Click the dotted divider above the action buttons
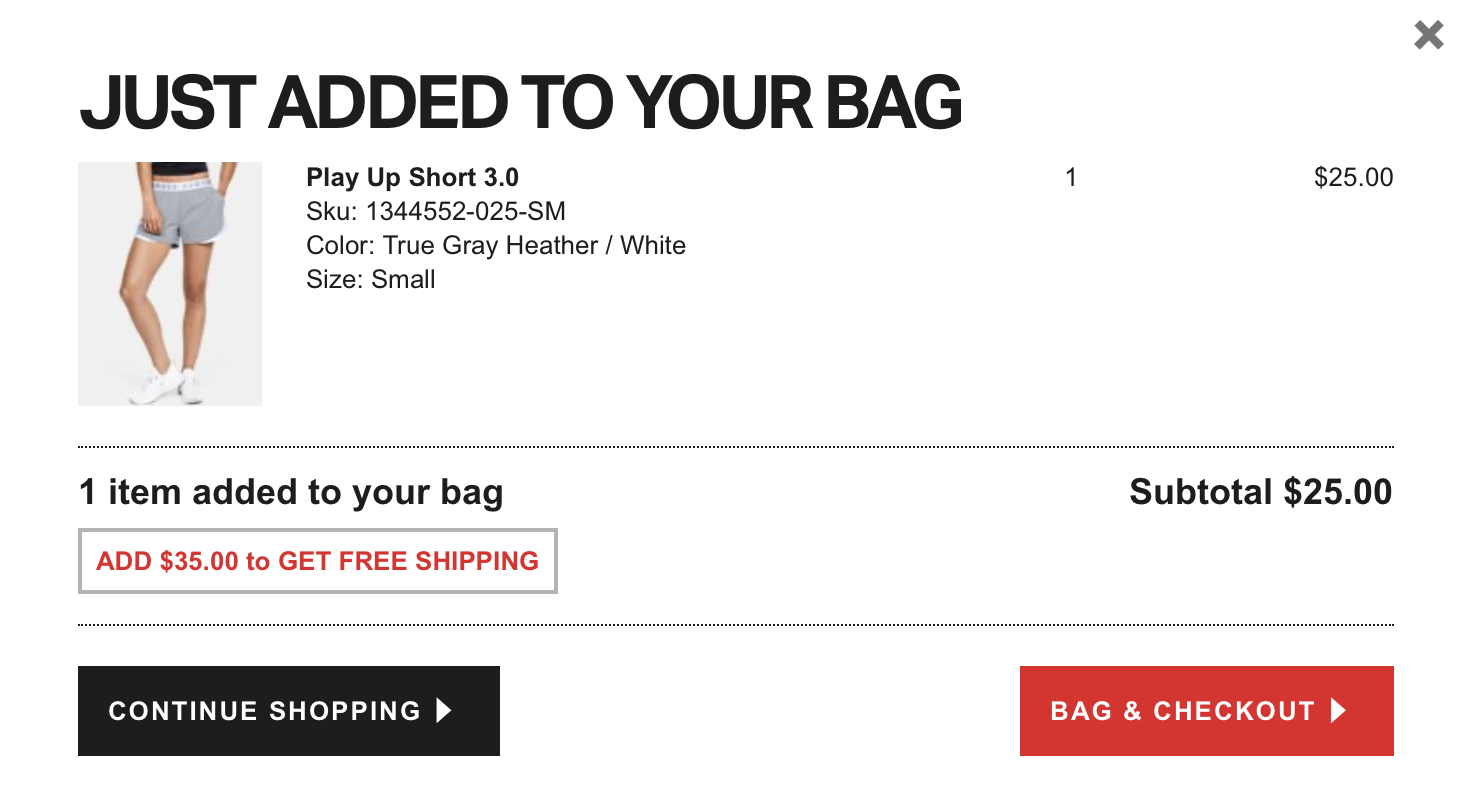 [x=736, y=625]
